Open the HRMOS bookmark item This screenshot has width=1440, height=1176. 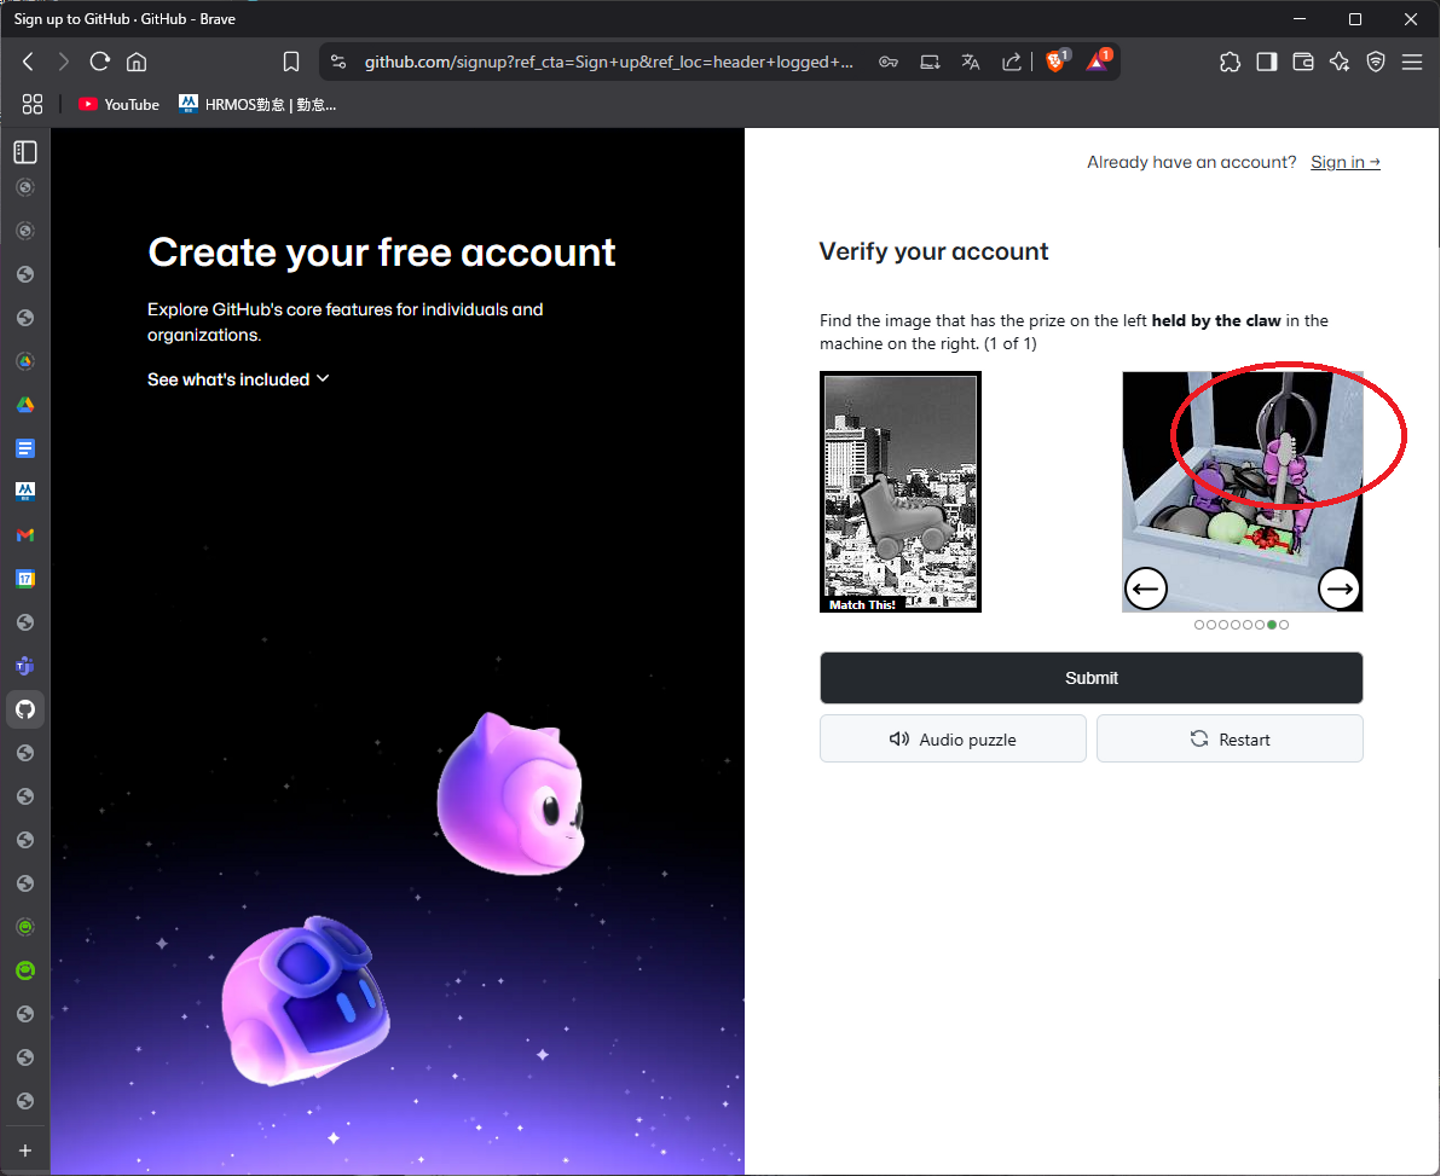258,104
